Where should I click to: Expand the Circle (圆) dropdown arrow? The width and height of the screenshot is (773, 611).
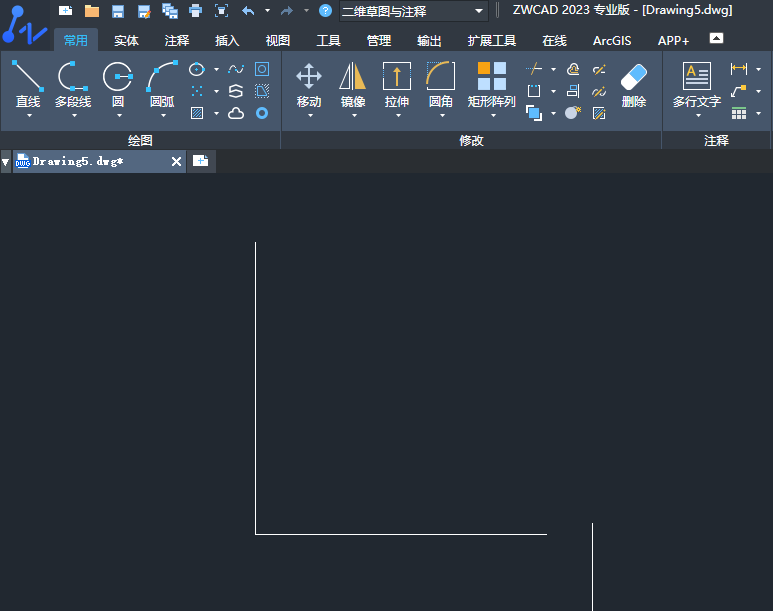pos(119,116)
